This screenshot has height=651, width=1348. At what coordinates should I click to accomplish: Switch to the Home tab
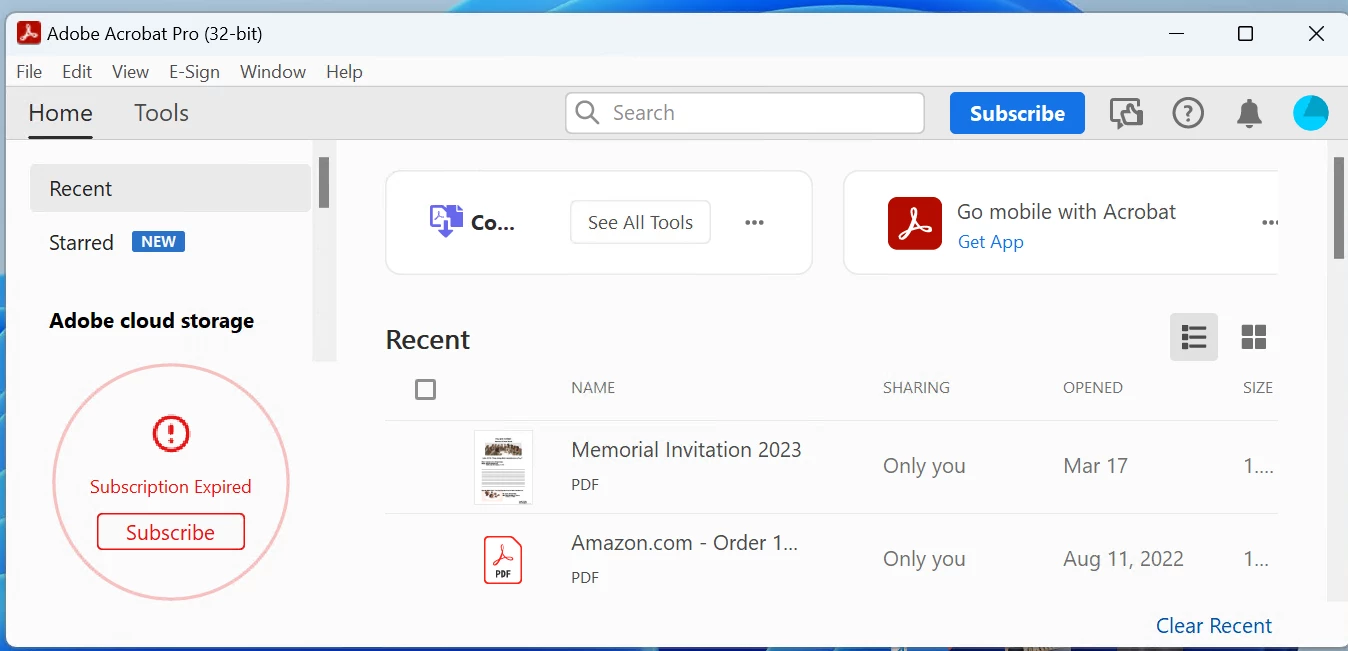point(60,113)
